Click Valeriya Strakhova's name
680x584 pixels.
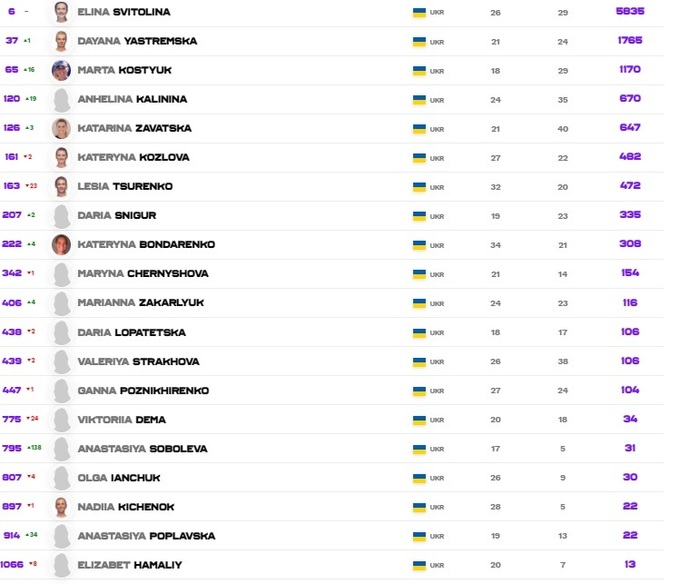tap(138, 361)
